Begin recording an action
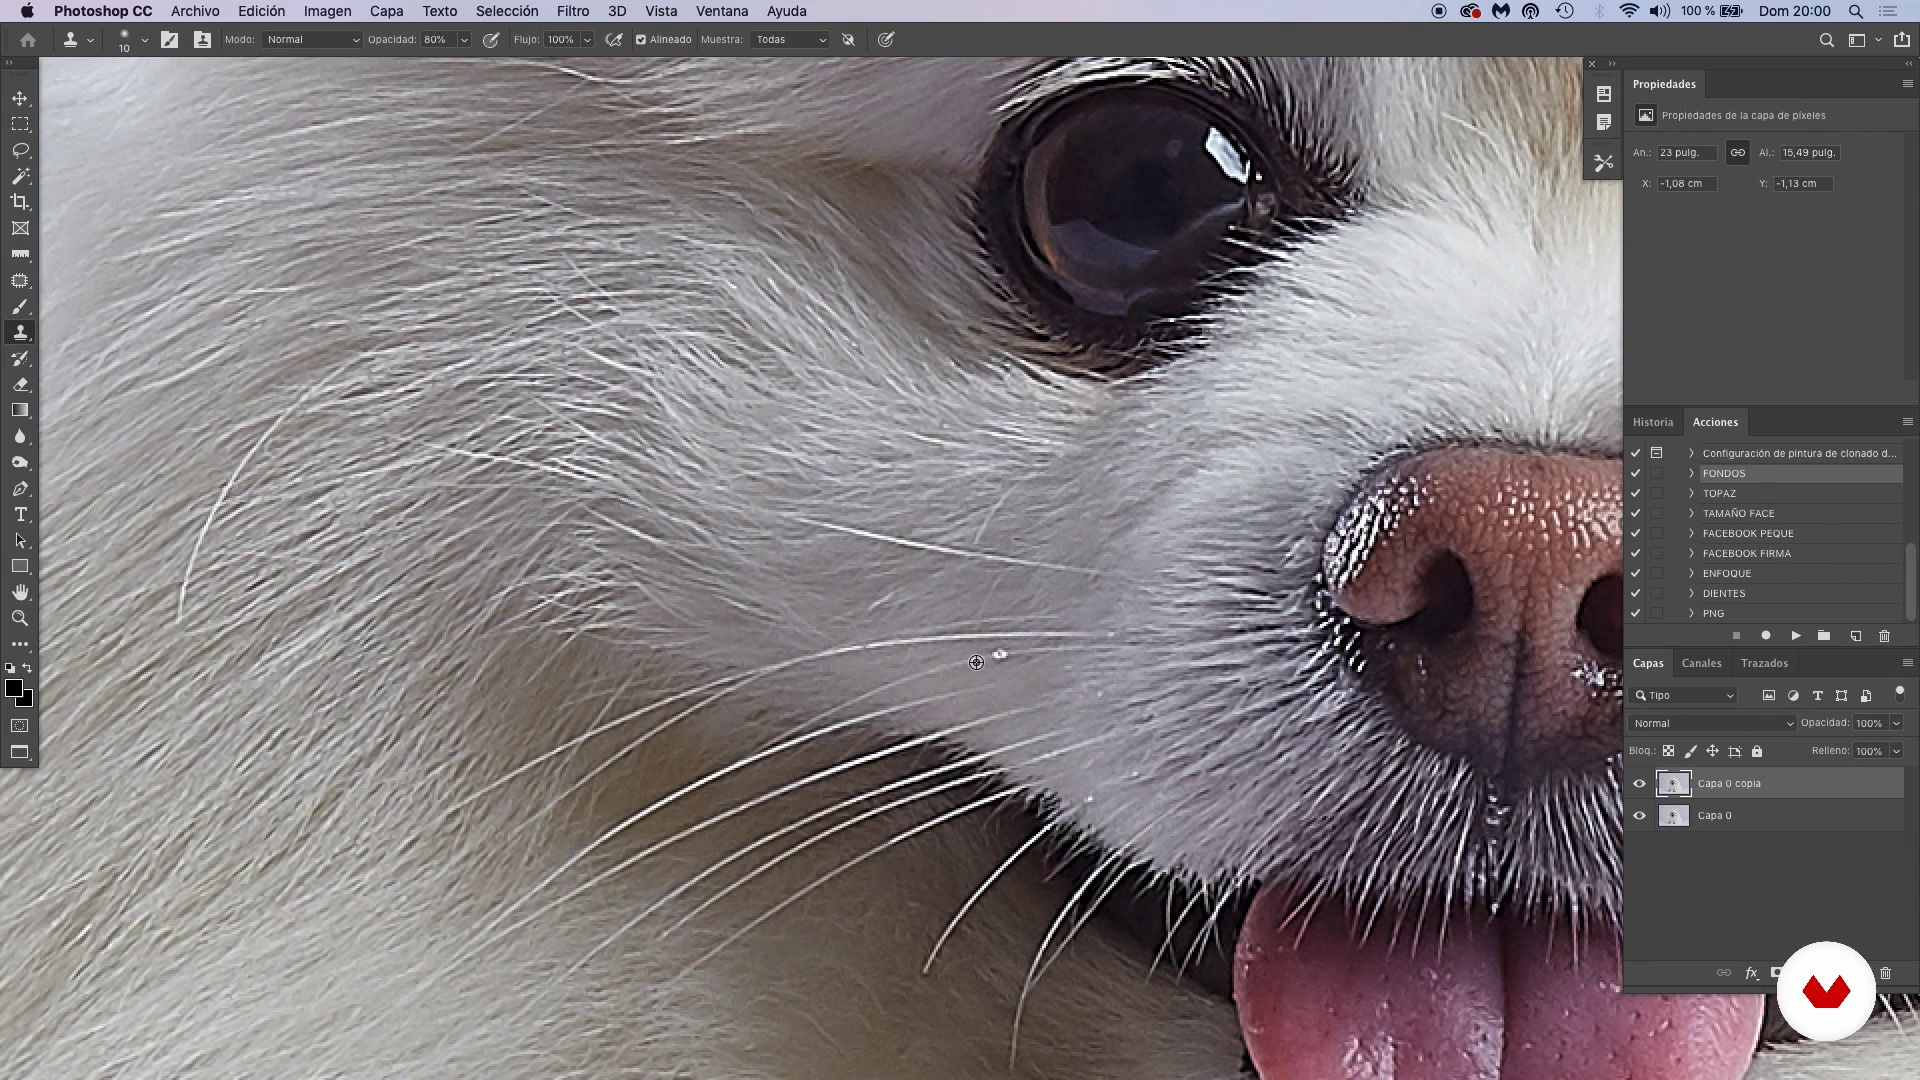Image resolution: width=1920 pixels, height=1080 pixels. tap(1766, 636)
